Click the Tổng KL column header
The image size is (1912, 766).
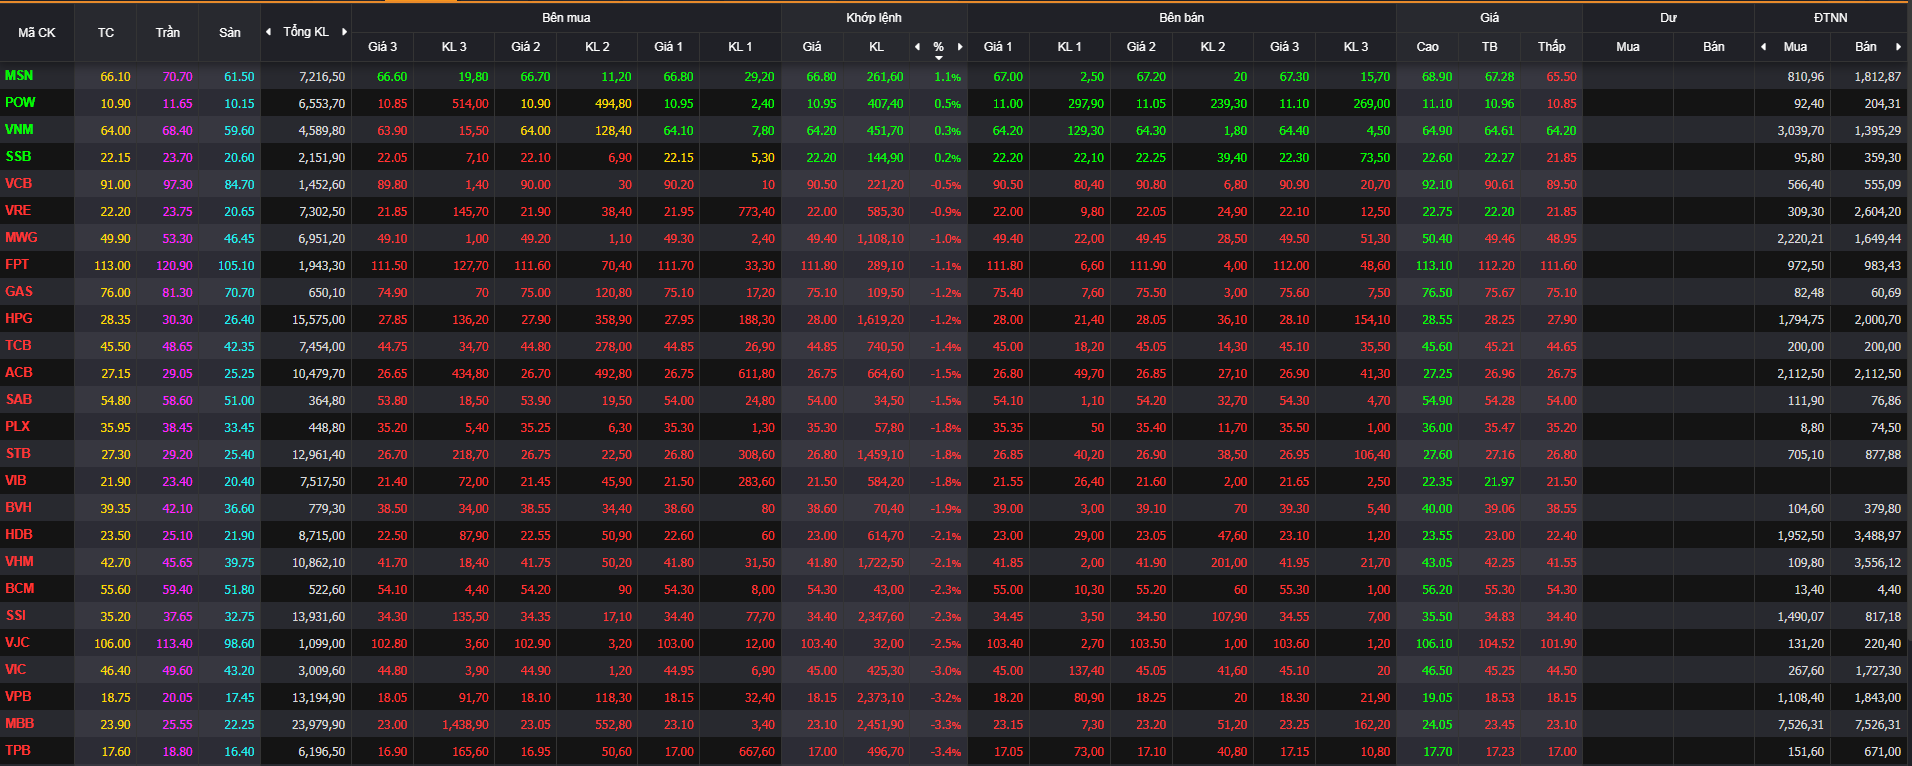click(x=306, y=32)
